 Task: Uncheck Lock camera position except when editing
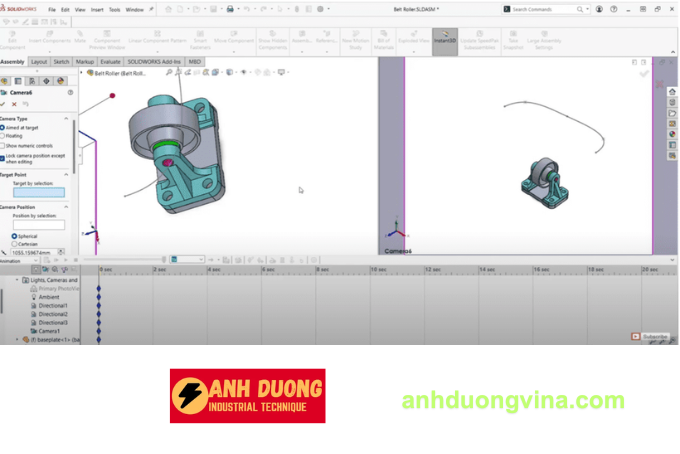3,156
